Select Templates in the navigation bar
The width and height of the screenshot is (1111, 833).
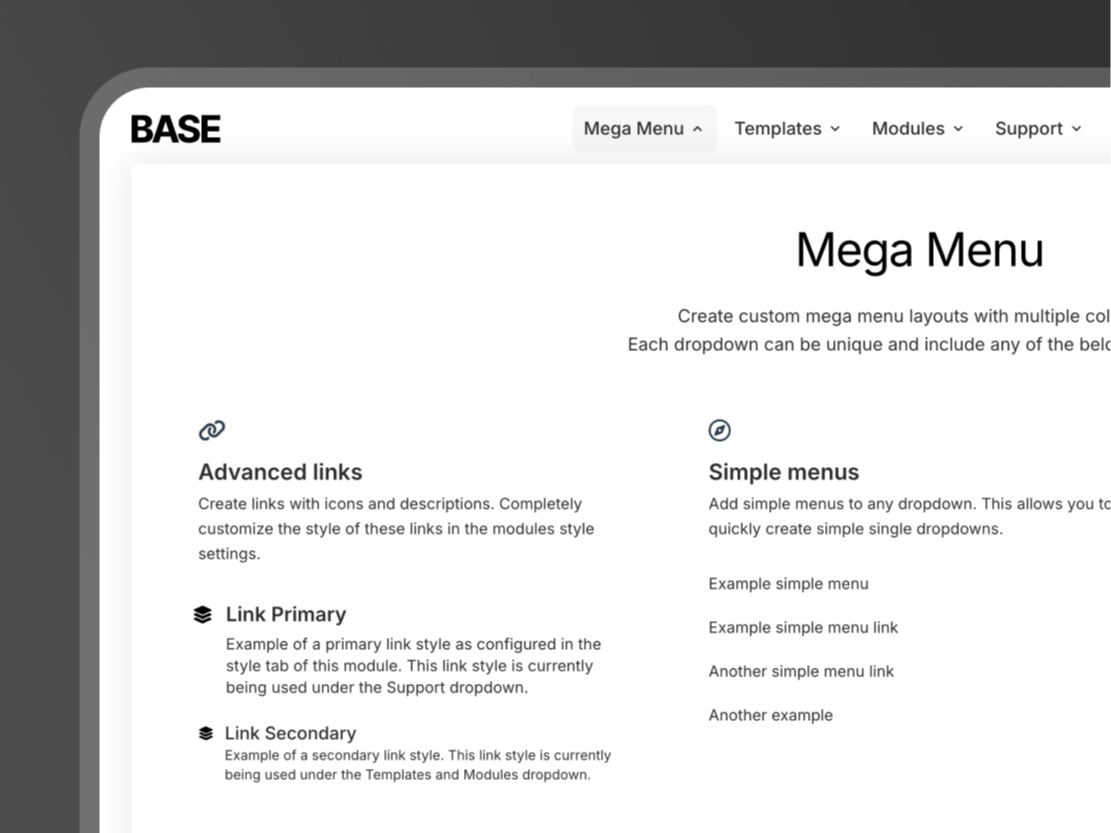click(778, 128)
